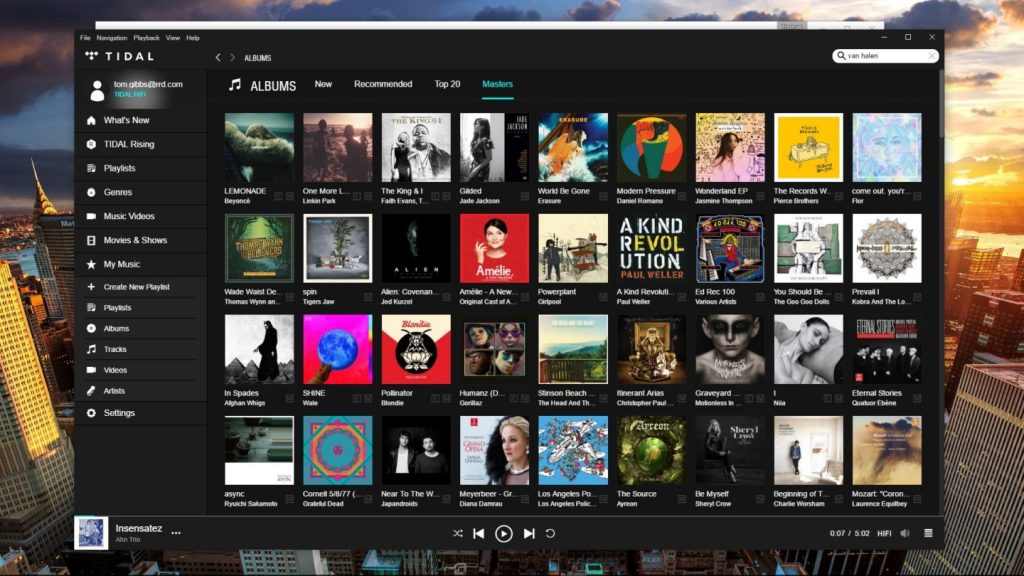
Task: Click the Tracks music note icon
Action: coord(91,349)
